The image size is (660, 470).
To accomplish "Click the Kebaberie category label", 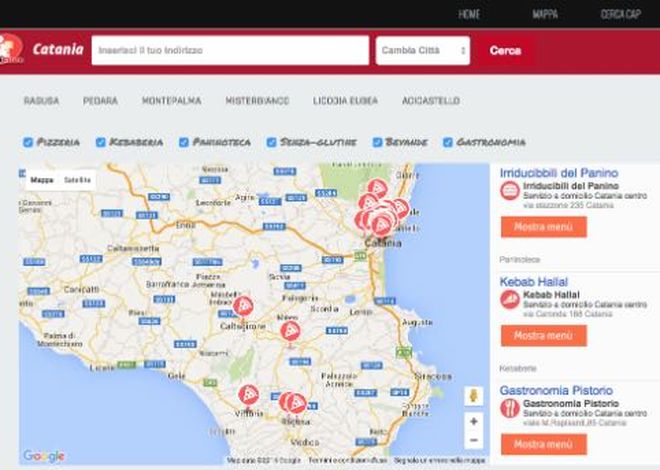I will click(x=518, y=369).
